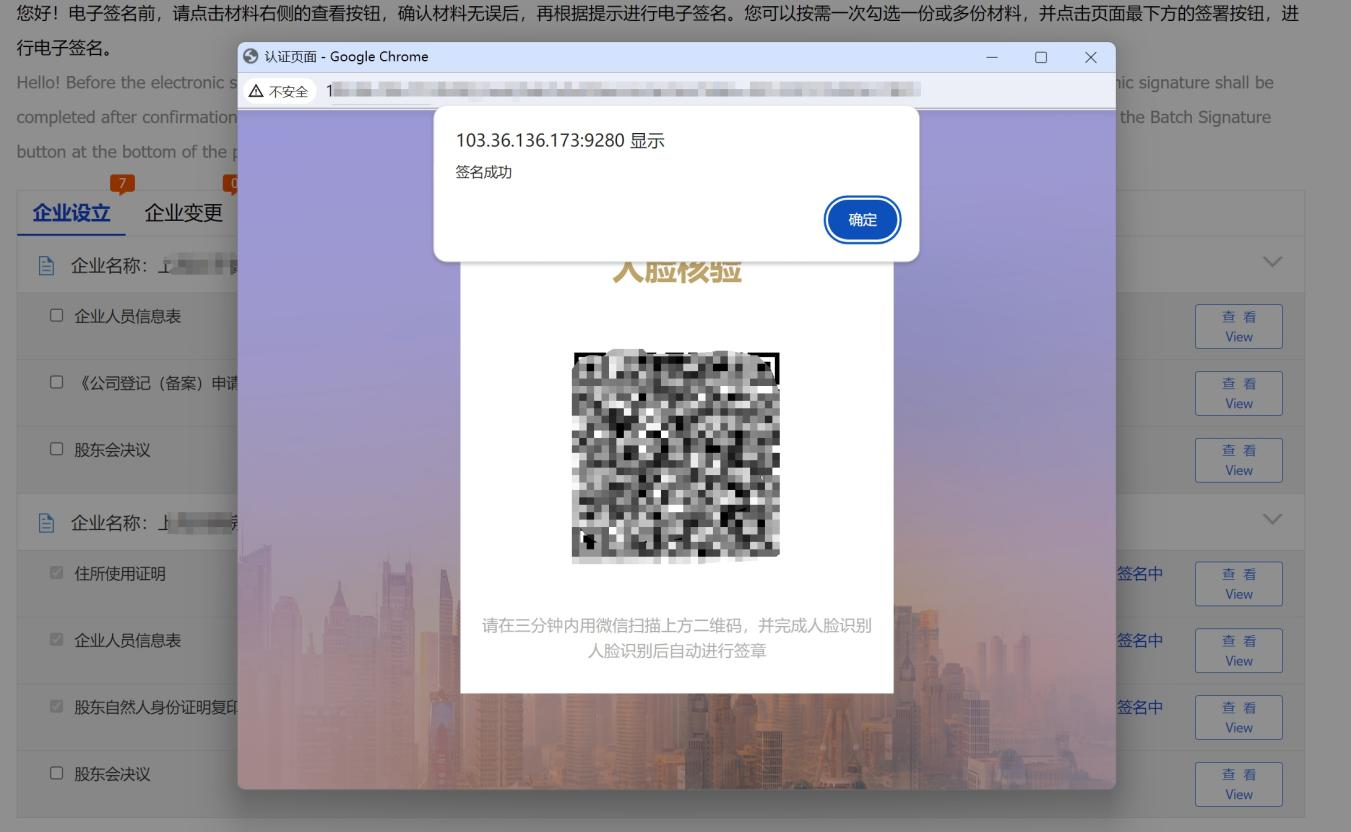Image resolution: width=1351 pixels, height=832 pixels.
Task: Click the orange badge showing 7 above 企业设立
Action: pos(121,184)
